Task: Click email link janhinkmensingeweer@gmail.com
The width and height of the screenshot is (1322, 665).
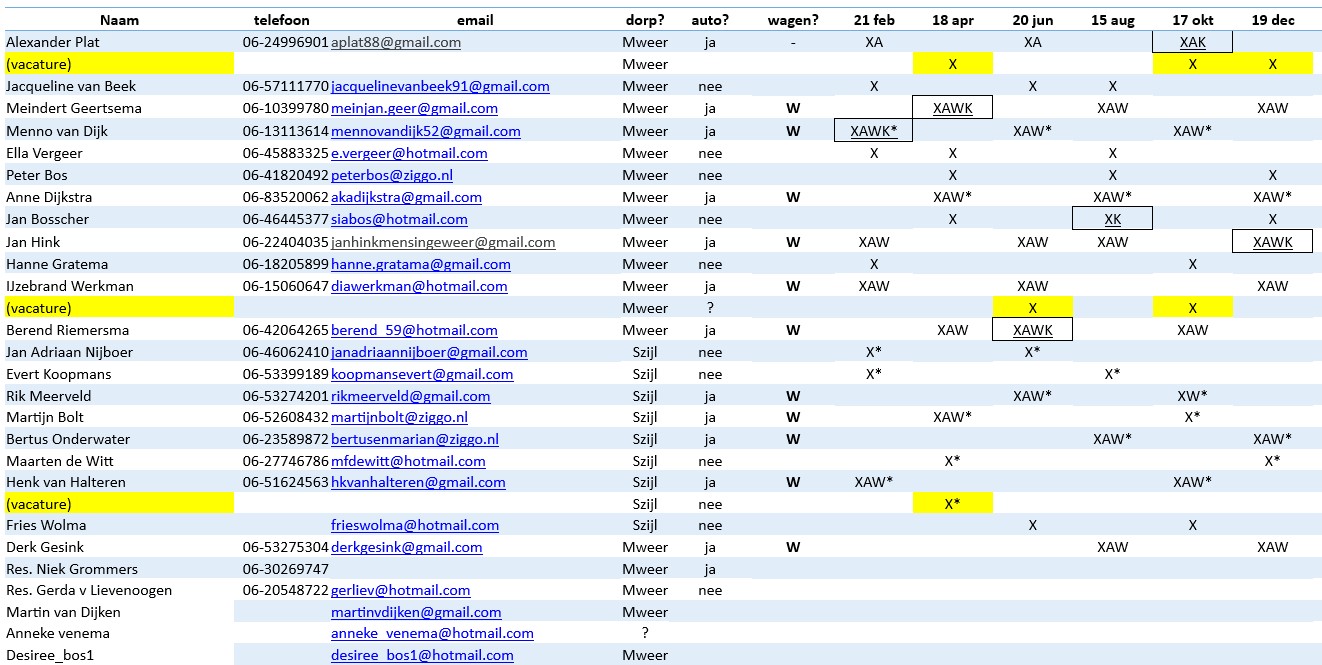Action: pyautogui.click(x=443, y=242)
